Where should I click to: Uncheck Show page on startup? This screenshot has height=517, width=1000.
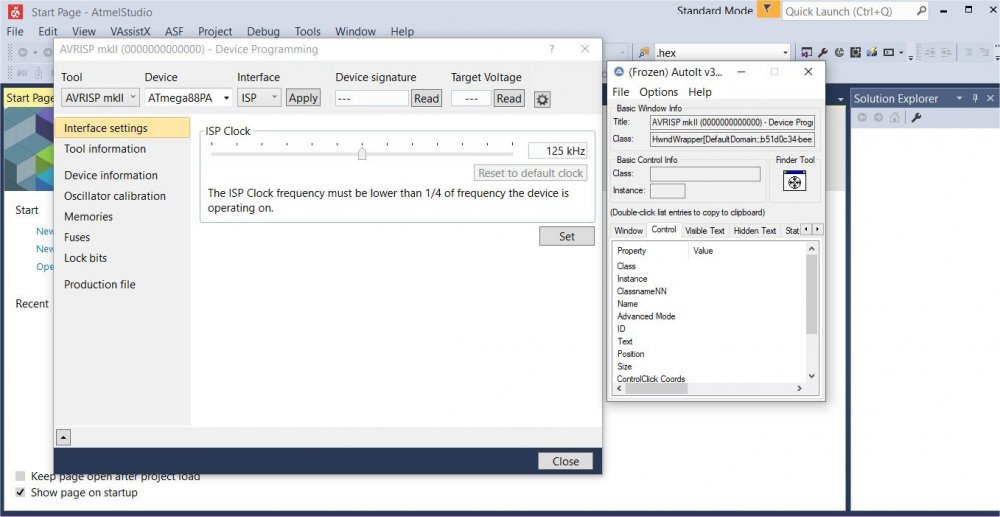20,492
